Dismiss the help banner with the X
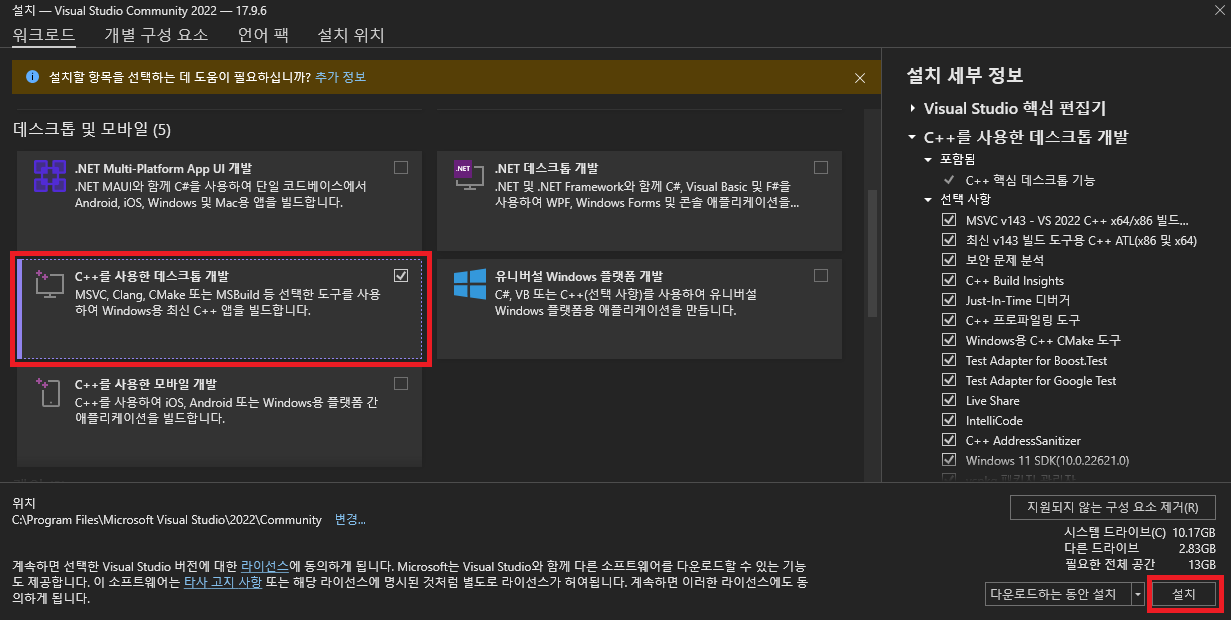Image resolution: width=1231 pixels, height=620 pixels. [860, 77]
